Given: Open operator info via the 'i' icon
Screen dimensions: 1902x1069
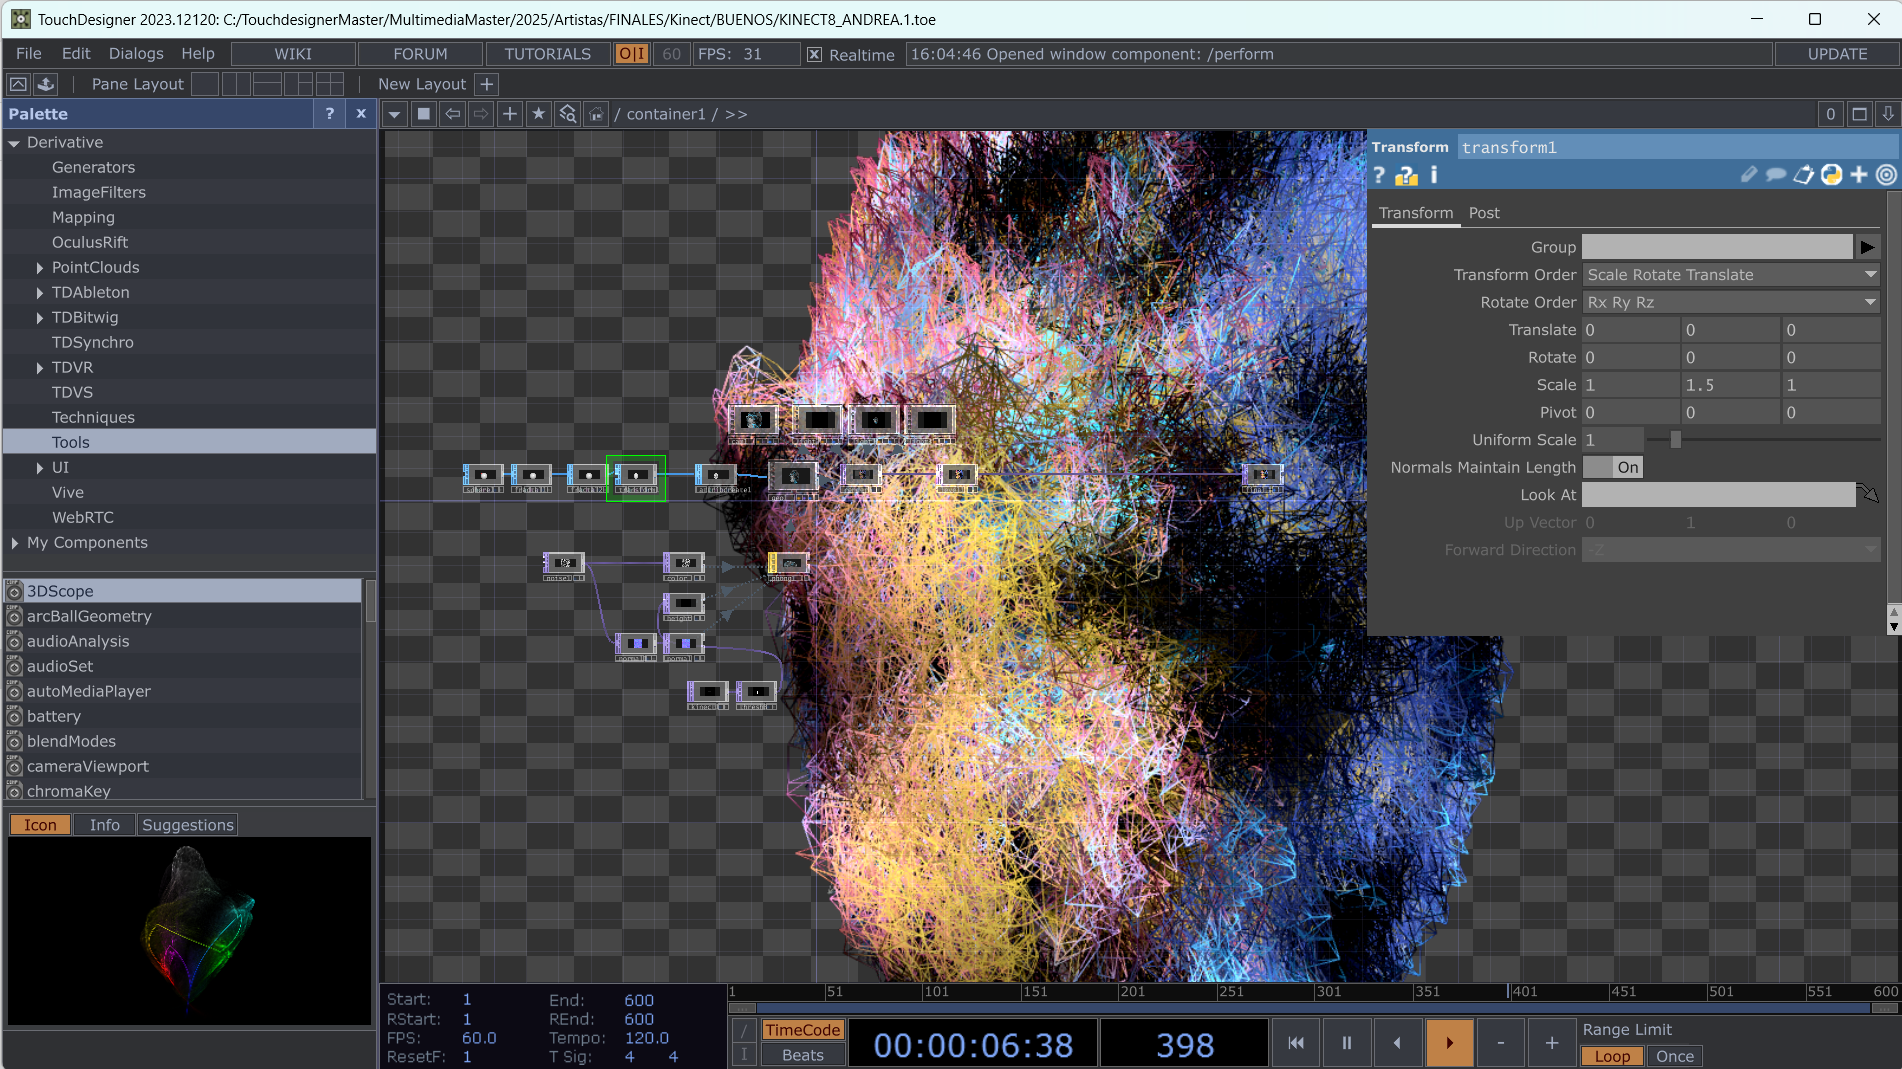Looking at the screenshot, I should (x=1434, y=176).
